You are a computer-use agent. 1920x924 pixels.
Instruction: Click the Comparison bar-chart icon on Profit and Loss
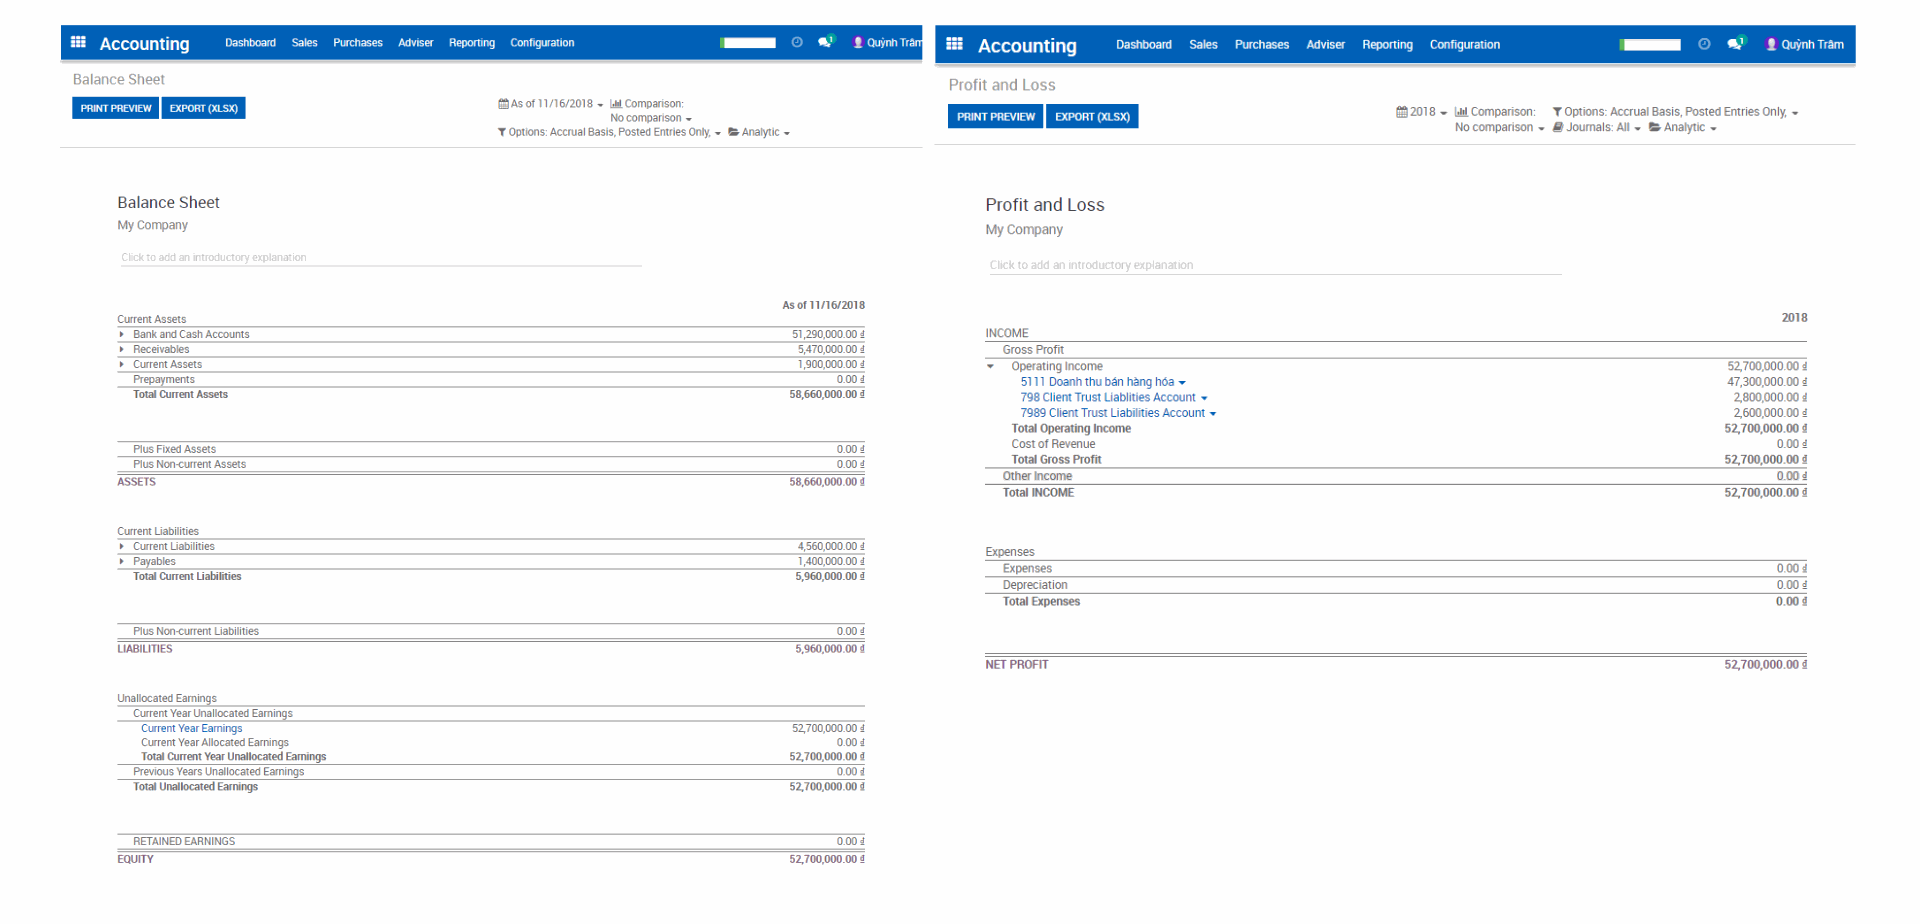point(1460,111)
